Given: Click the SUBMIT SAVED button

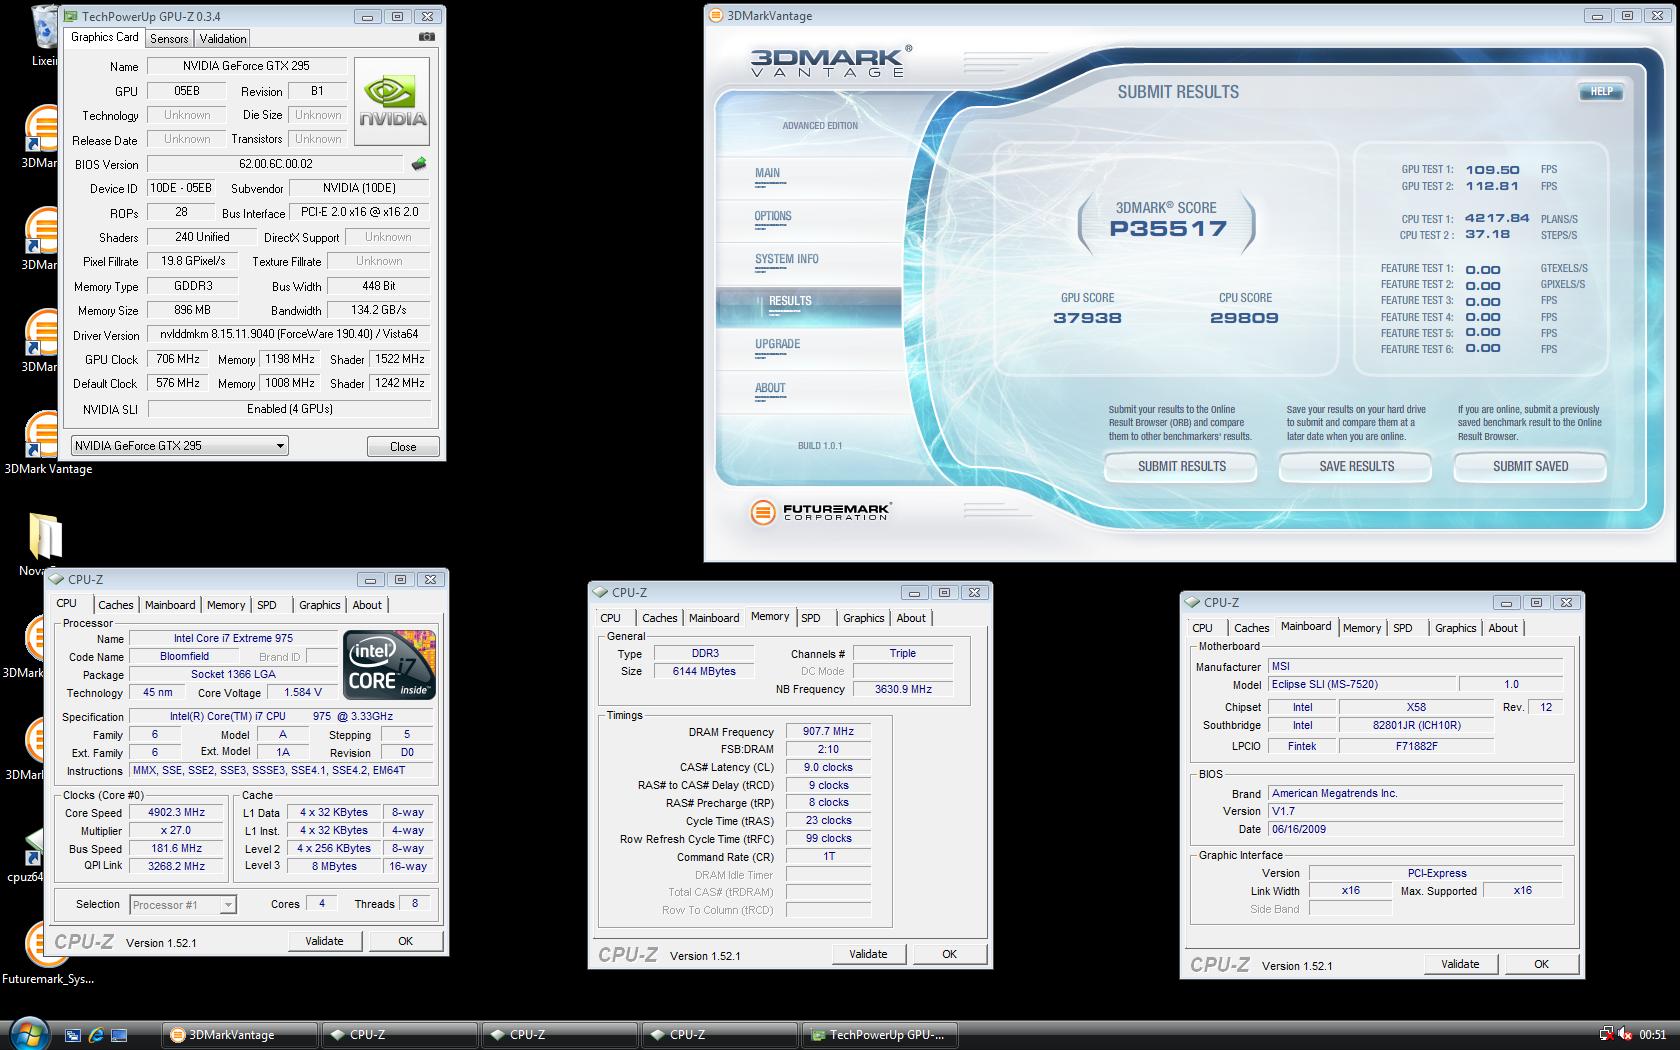Looking at the screenshot, I should coord(1530,467).
